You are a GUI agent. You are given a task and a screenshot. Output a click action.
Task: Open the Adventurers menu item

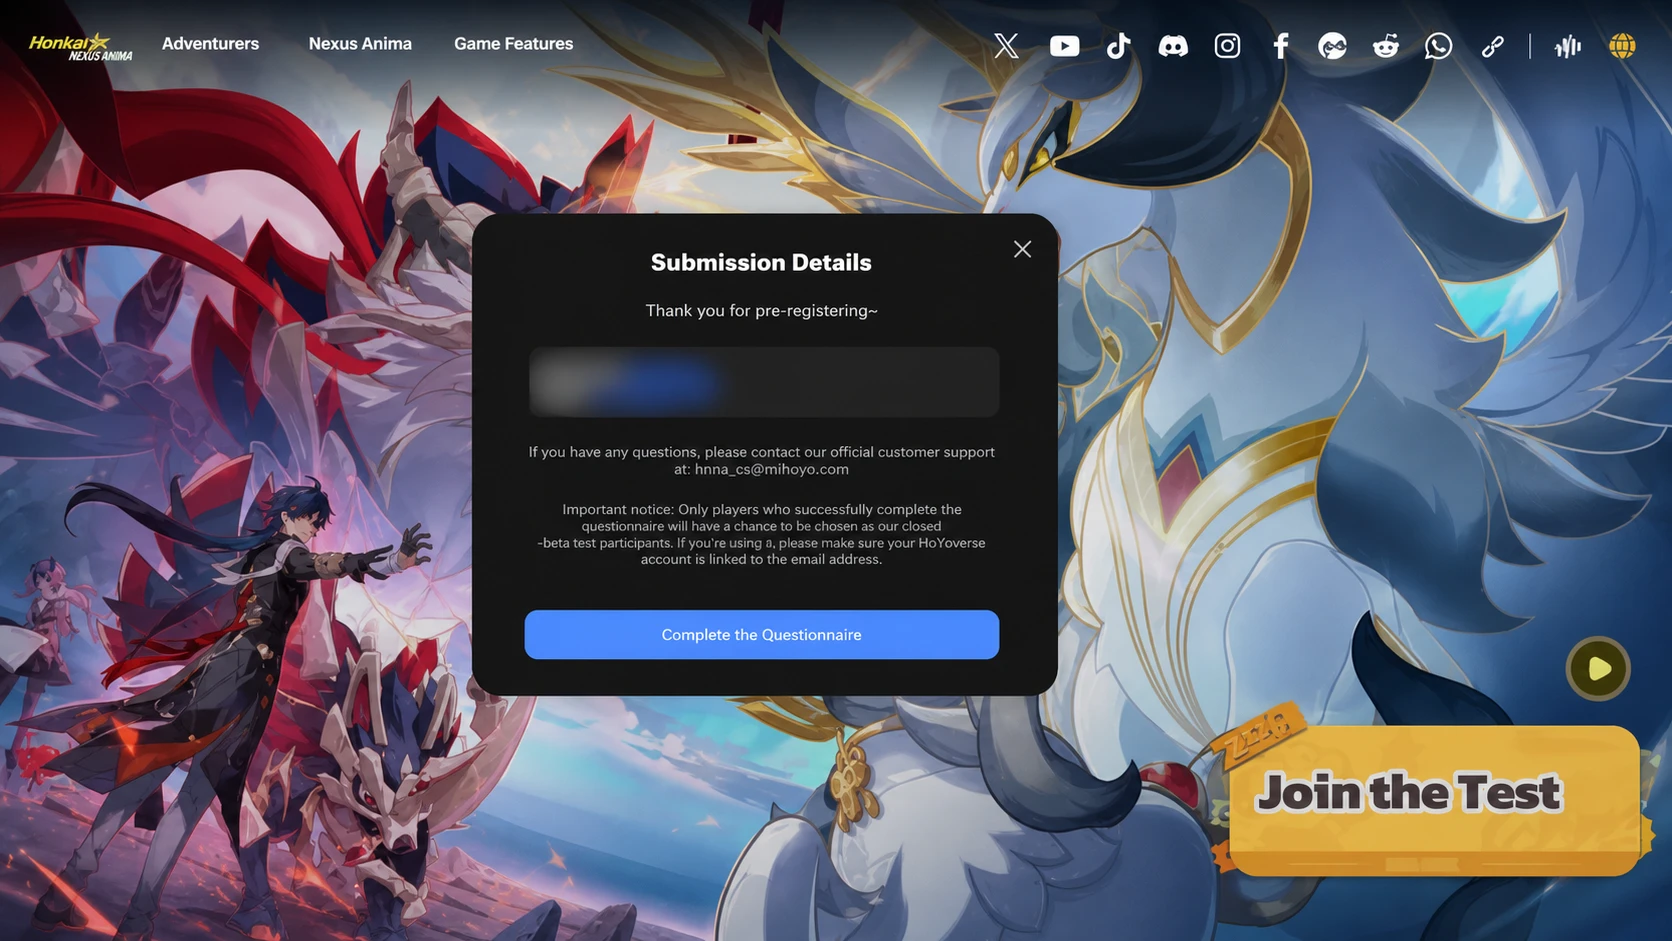tap(210, 44)
